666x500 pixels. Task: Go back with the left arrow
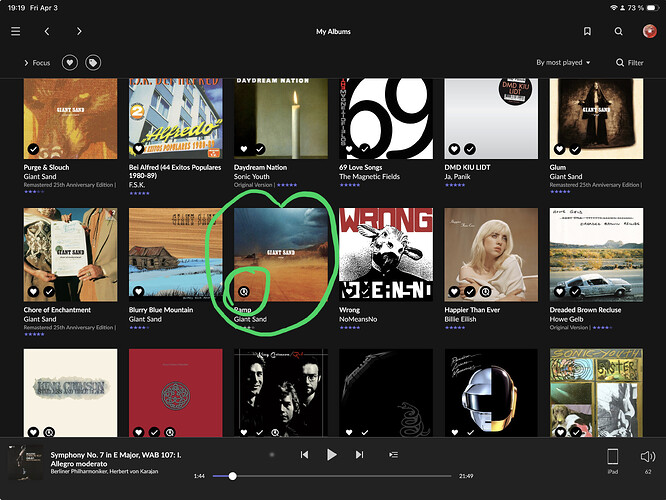47,31
